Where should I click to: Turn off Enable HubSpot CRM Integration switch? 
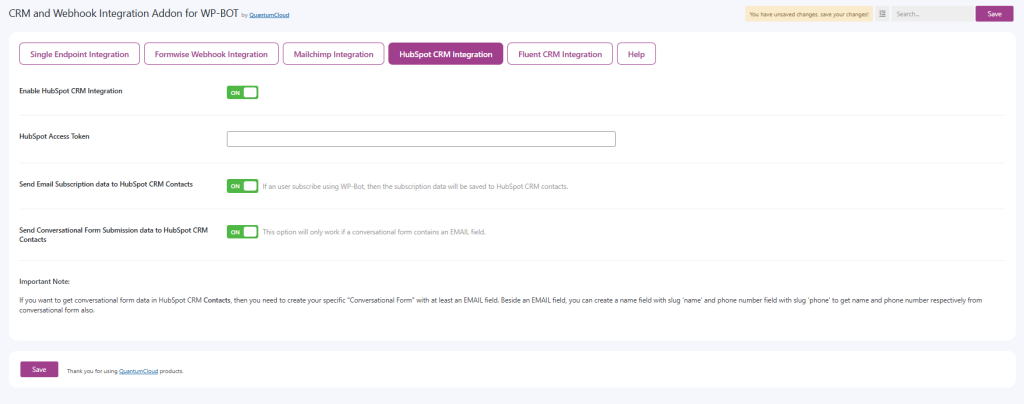pyautogui.click(x=242, y=92)
